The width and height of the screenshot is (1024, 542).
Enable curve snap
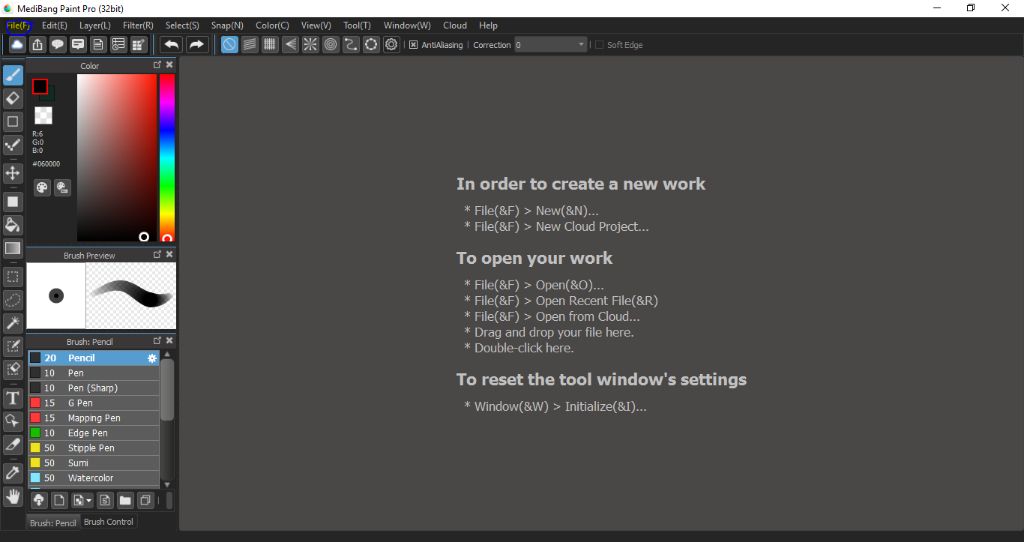coord(351,44)
